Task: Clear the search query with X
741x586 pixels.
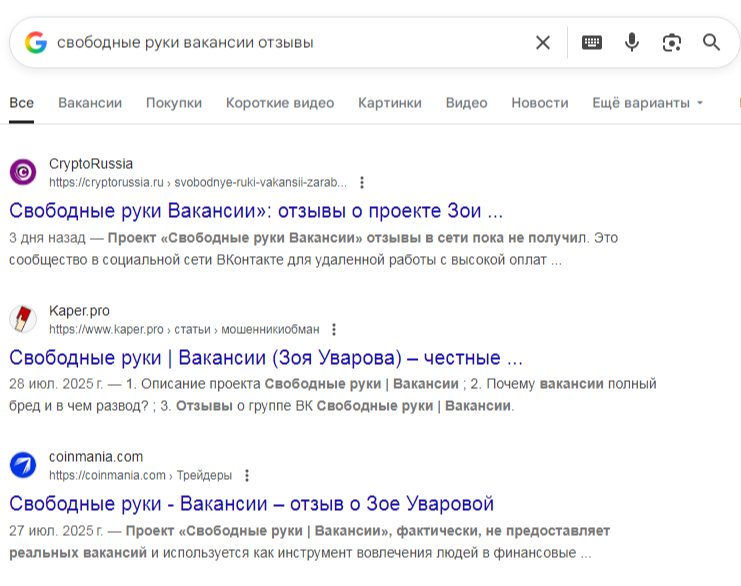Action: (x=543, y=43)
